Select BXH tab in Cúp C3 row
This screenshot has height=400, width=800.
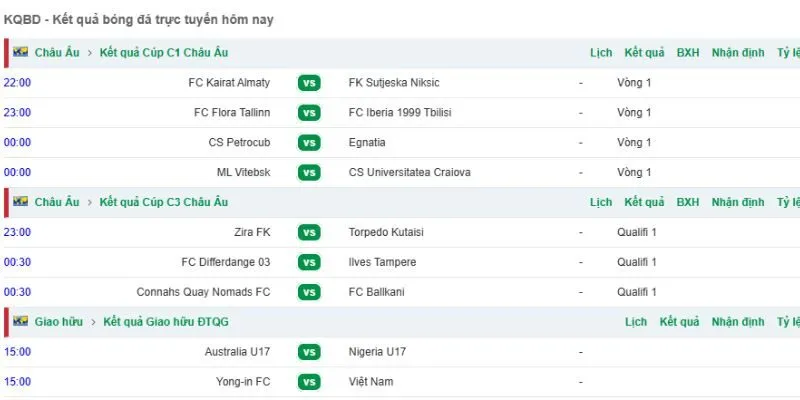pyautogui.click(x=688, y=202)
